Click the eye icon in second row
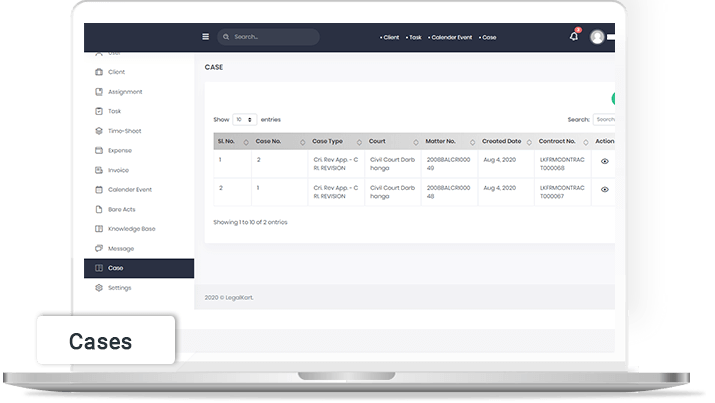This screenshot has height=403, width=715. (x=604, y=189)
